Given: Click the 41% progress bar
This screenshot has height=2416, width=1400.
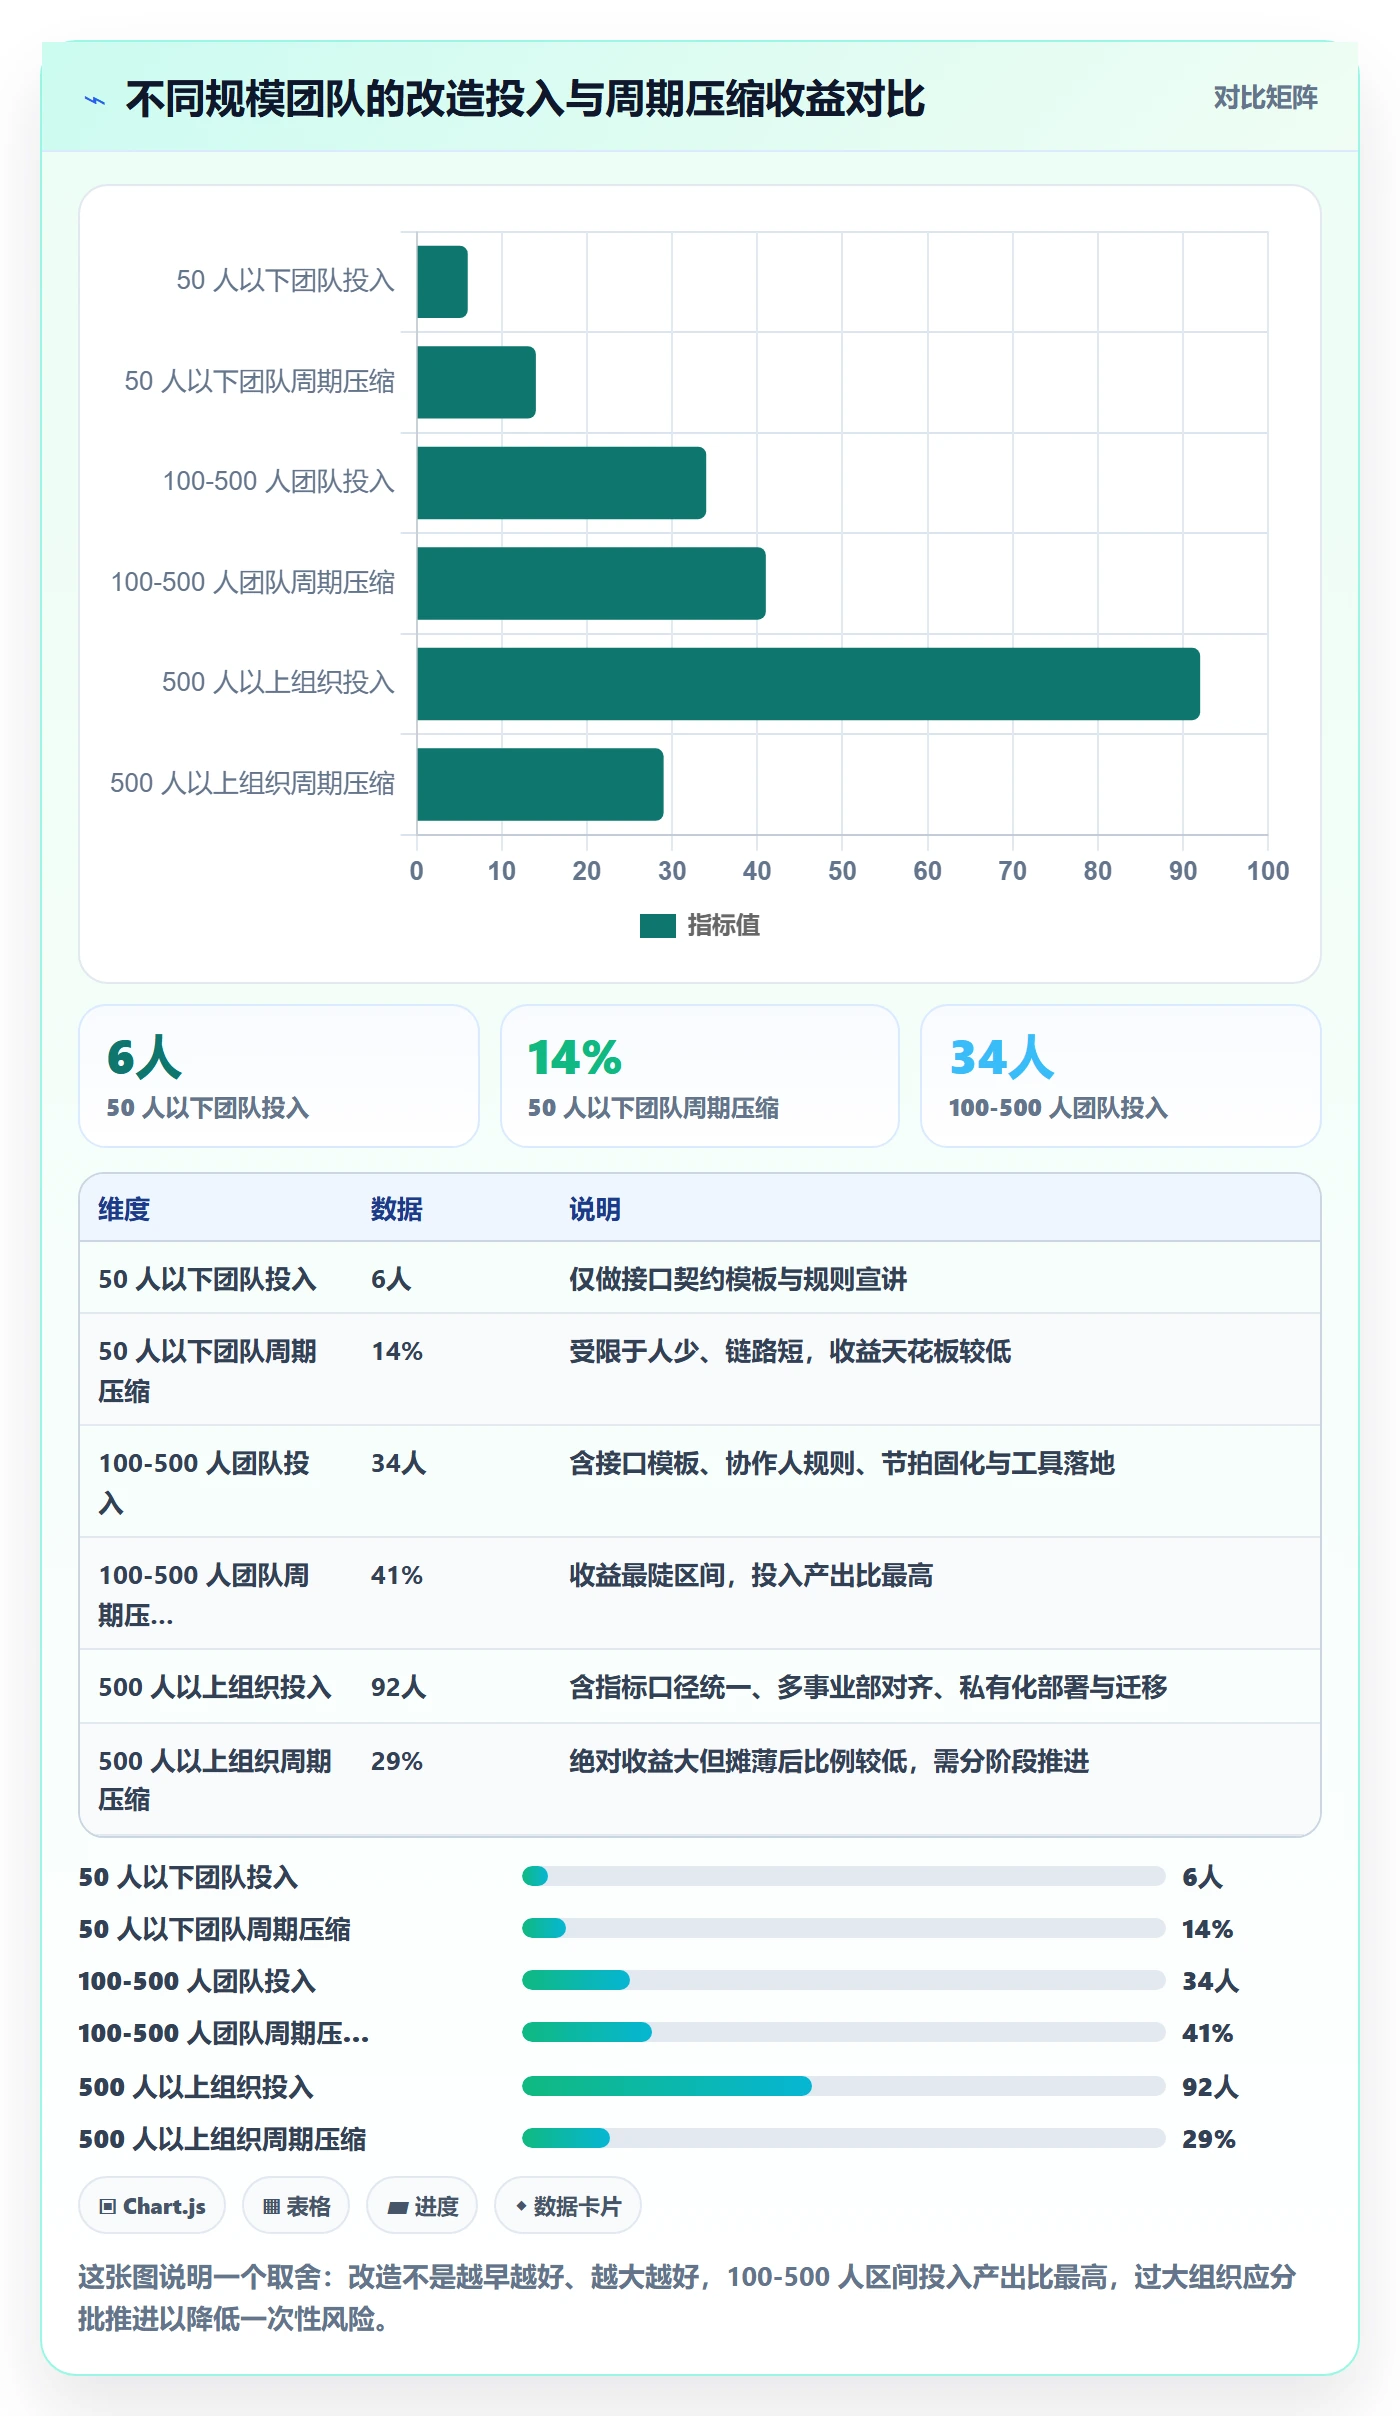Looking at the screenshot, I should 843,2032.
